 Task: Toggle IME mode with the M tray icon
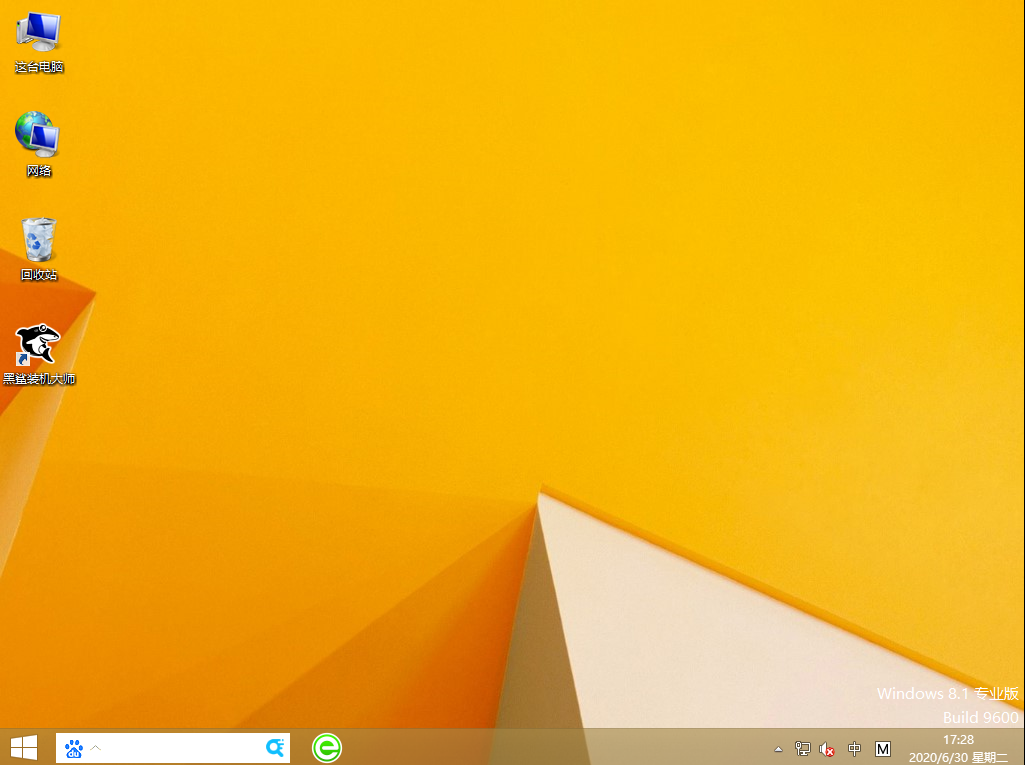[882, 748]
